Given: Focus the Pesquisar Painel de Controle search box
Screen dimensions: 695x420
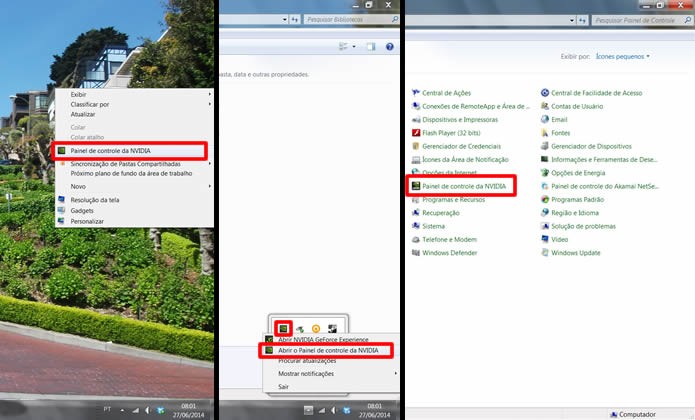Looking at the screenshot, I should pyautogui.click(x=642, y=20).
